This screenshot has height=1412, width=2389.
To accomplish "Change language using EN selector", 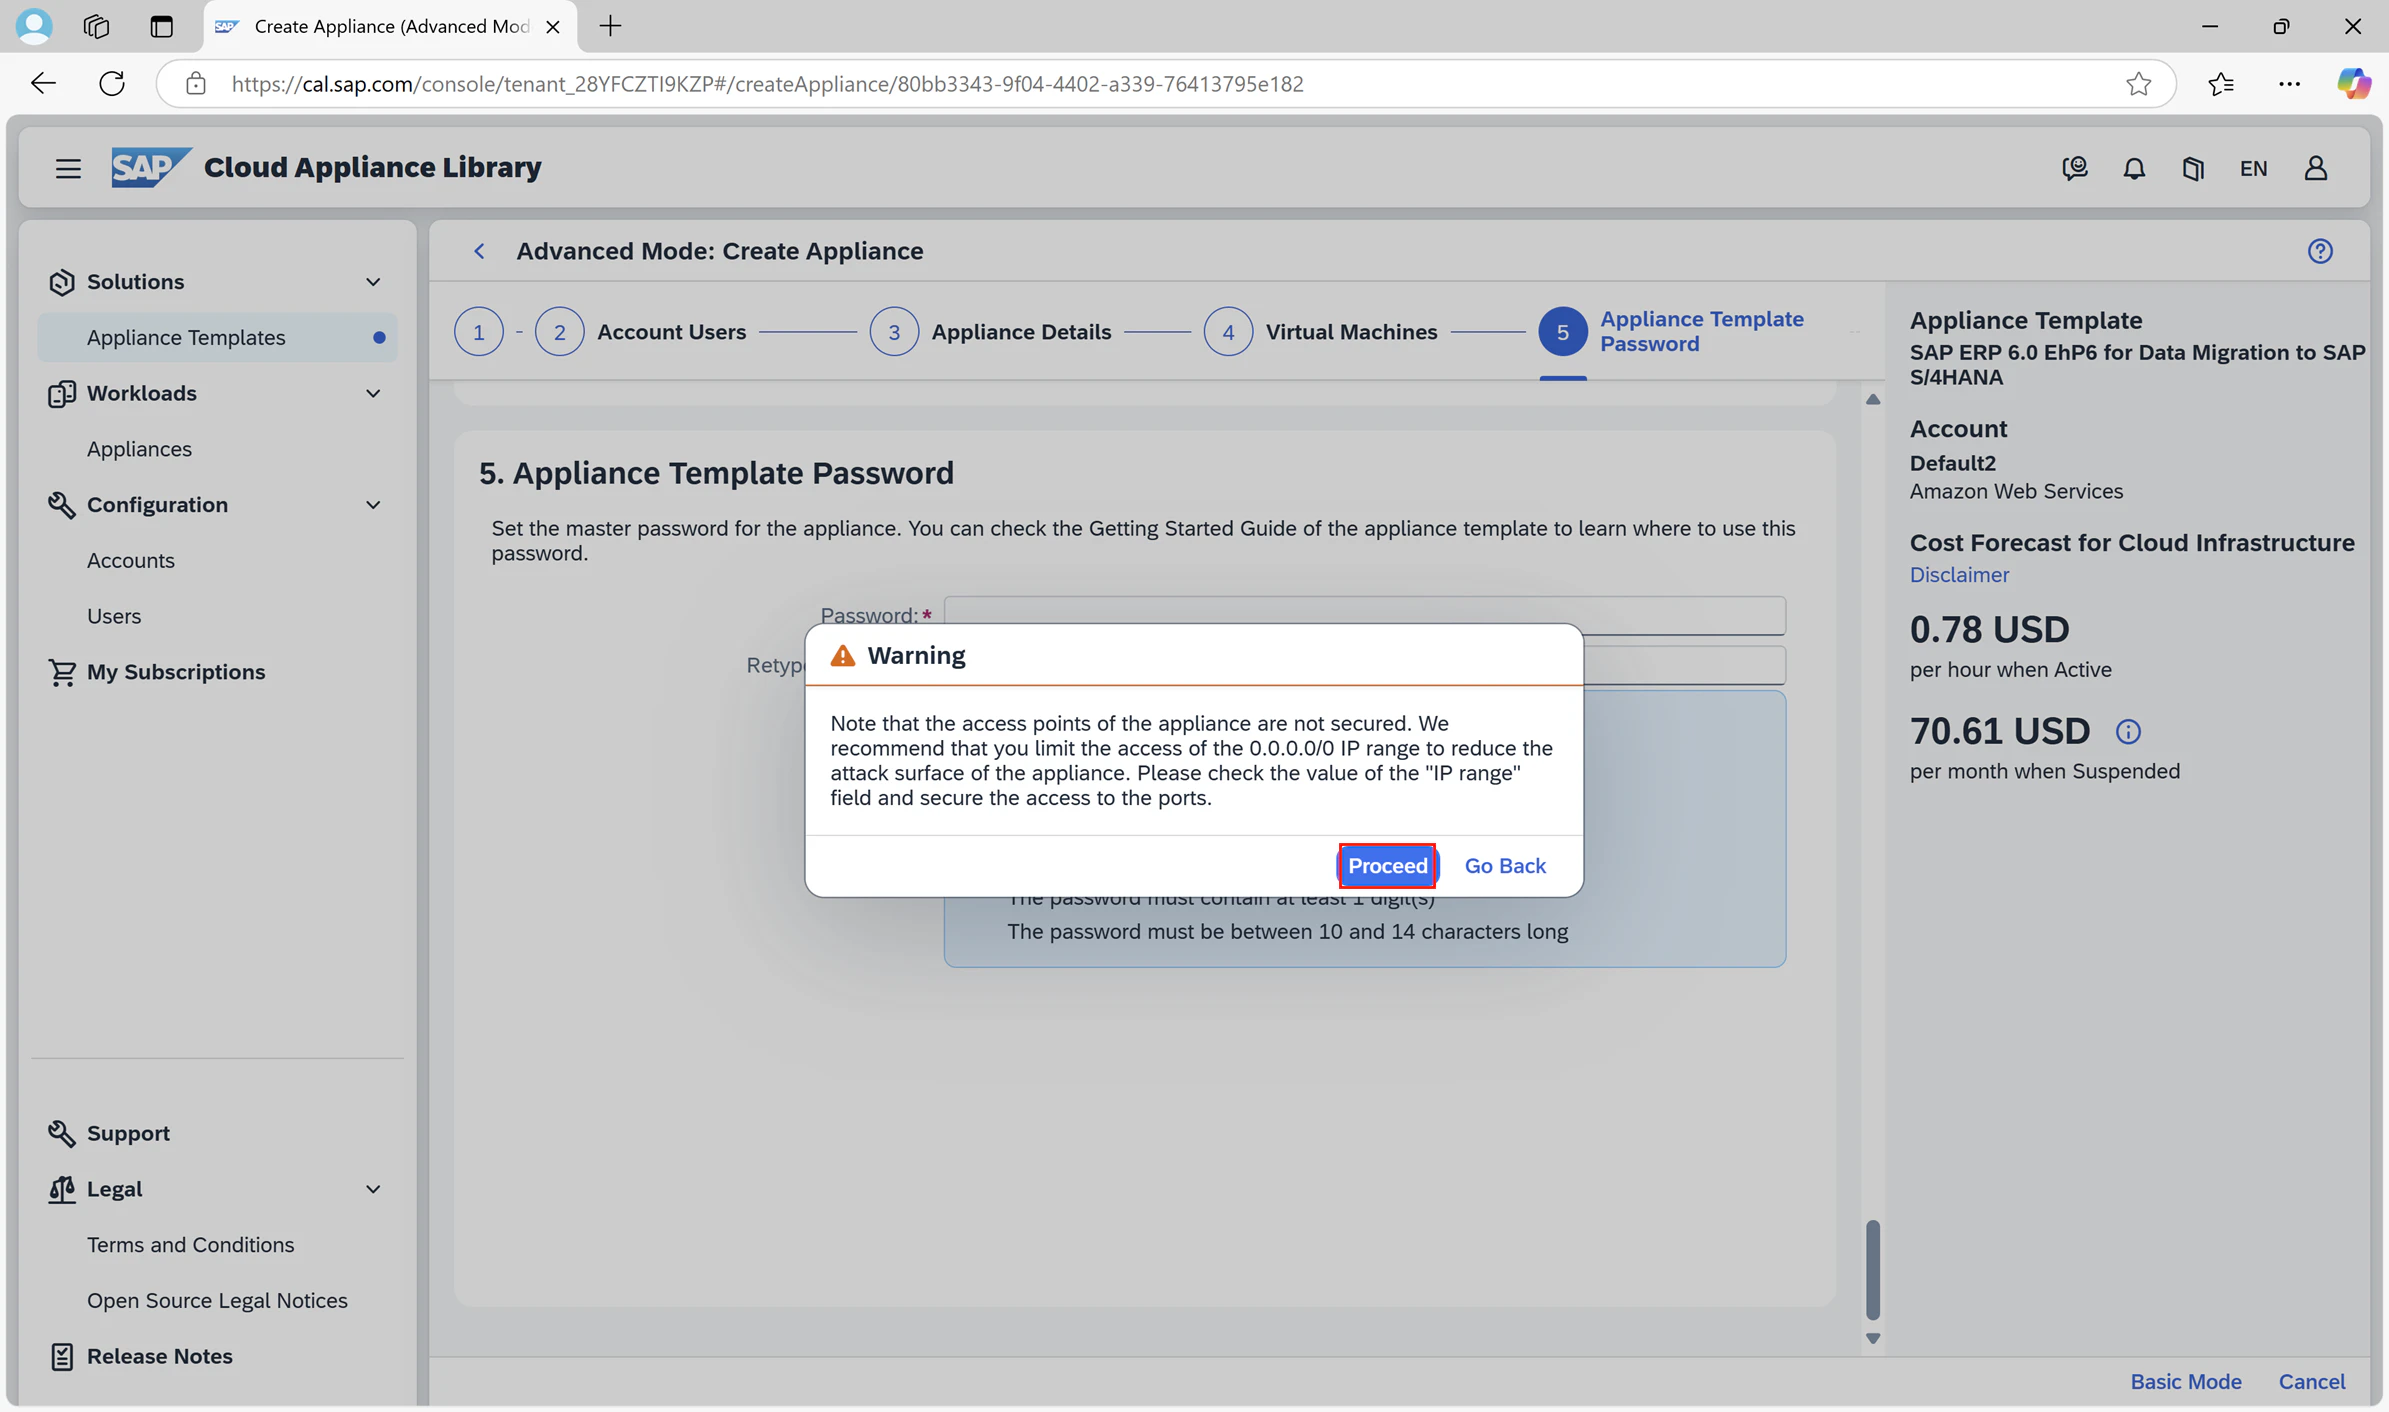I will (x=2253, y=168).
